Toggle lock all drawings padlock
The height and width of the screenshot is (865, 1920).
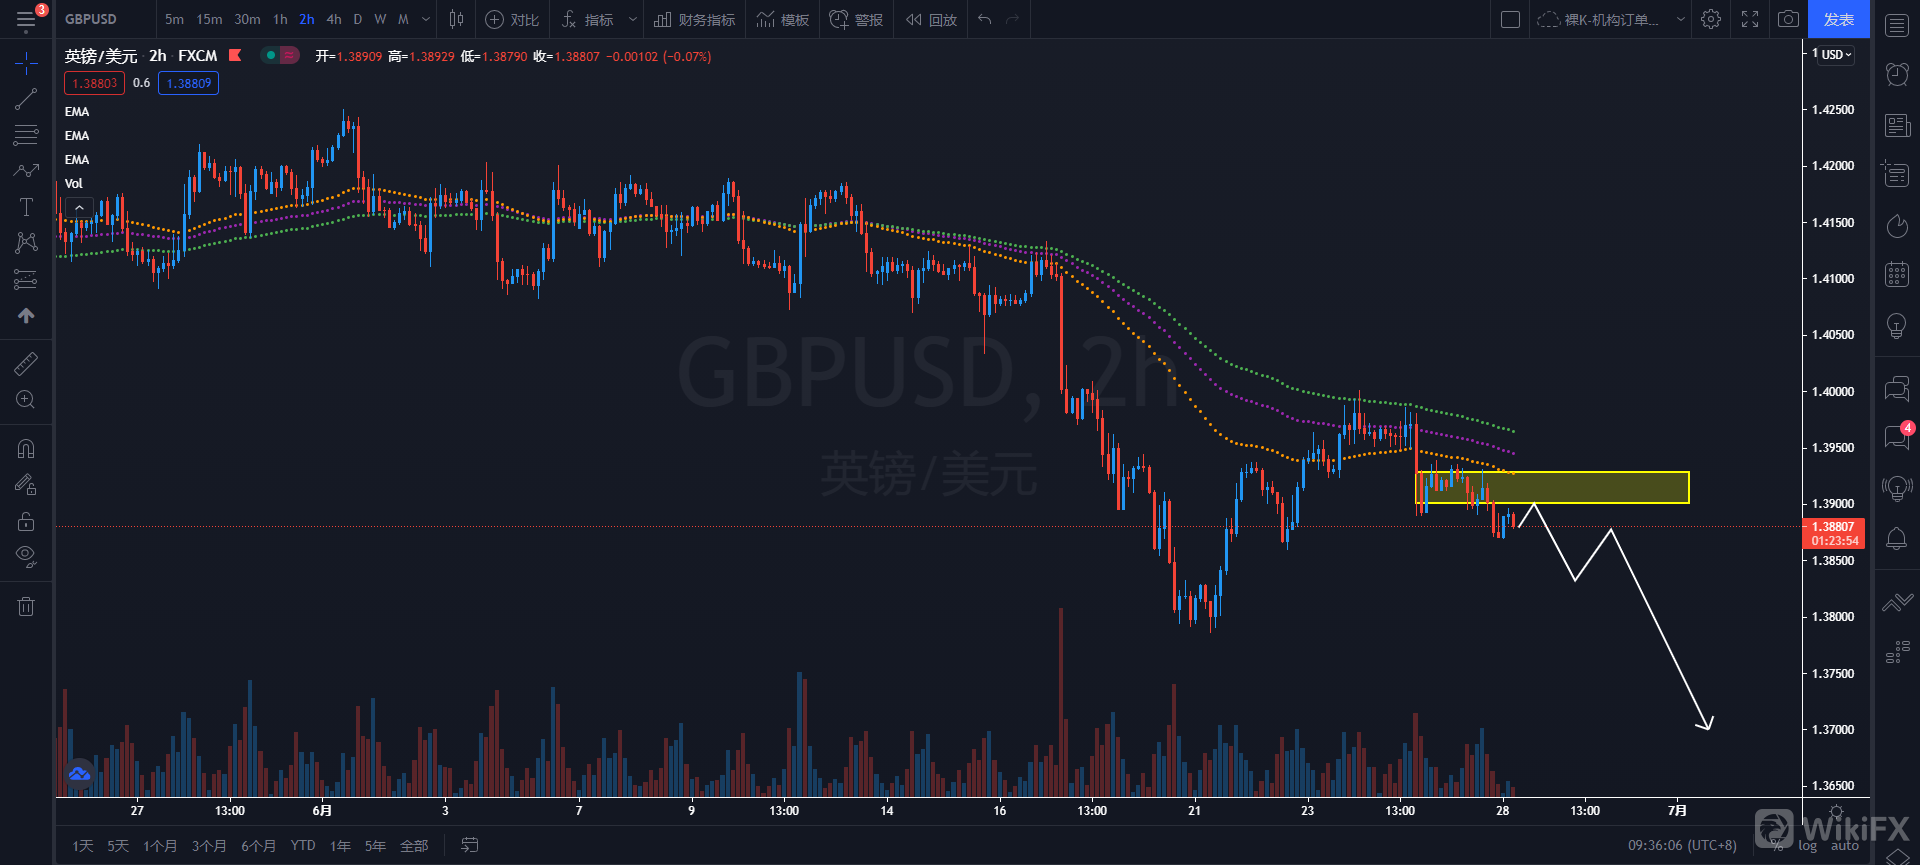coord(26,521)
